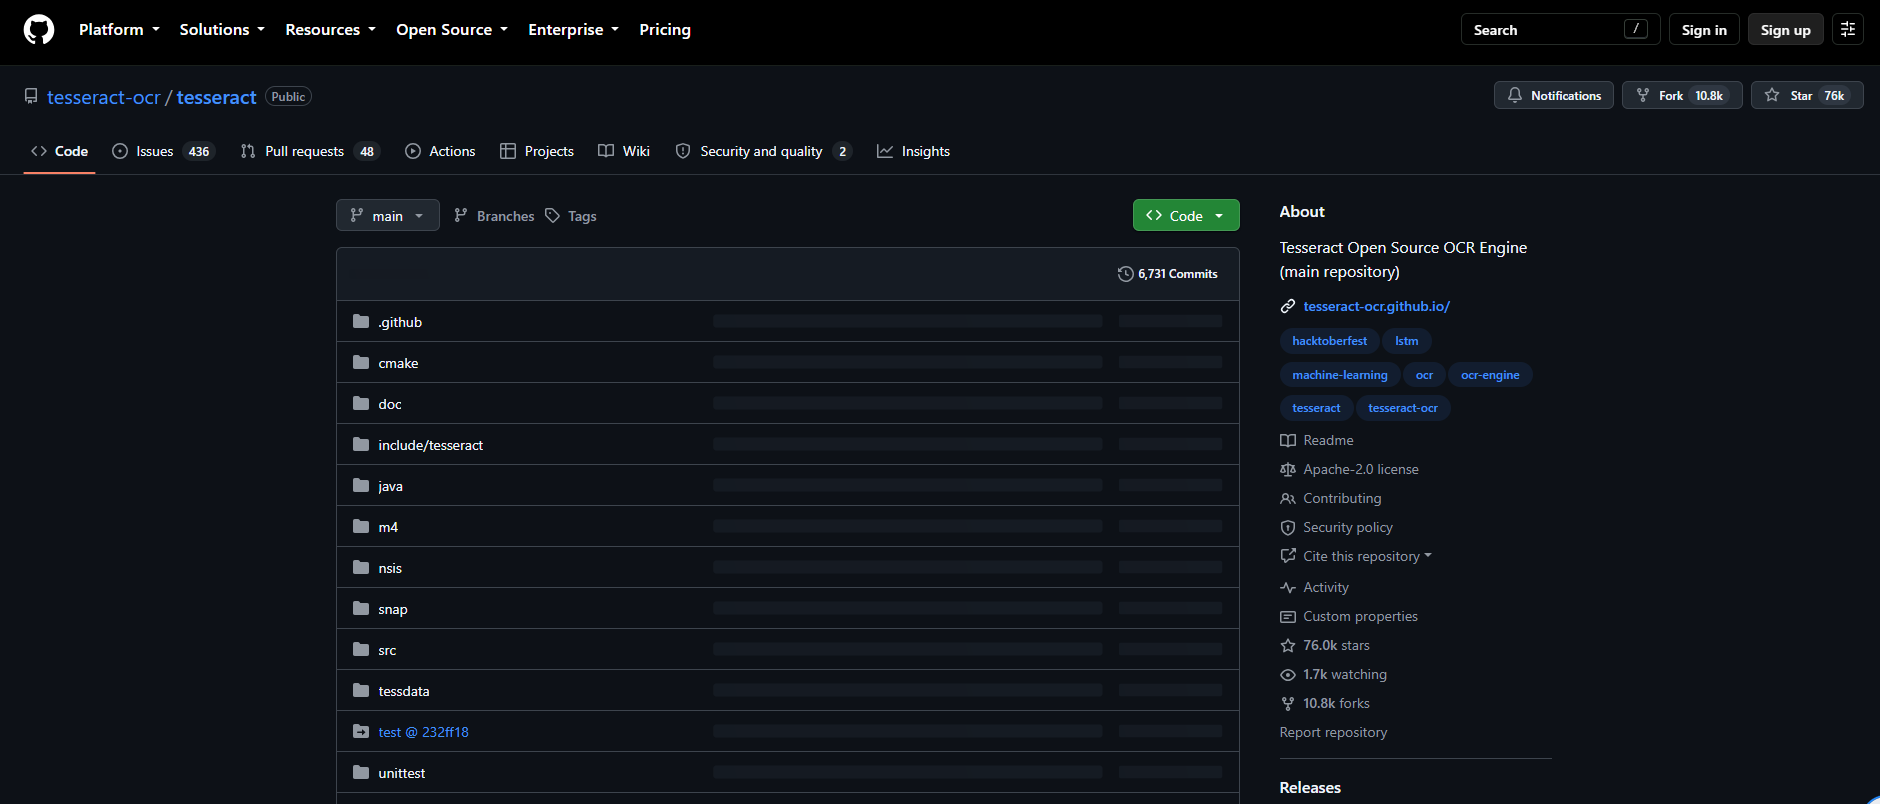
Task: View the Security and quality tab
Action: click(x=764, y=151)
